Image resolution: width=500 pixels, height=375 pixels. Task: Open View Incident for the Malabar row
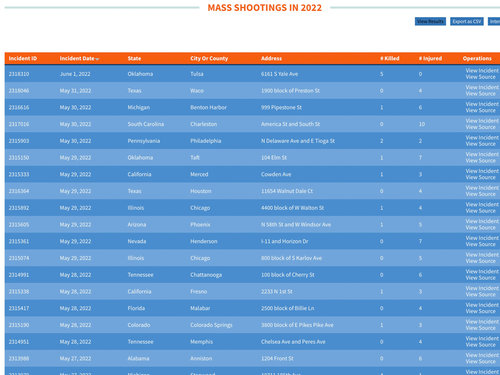pyautogui.click(x=482, y=305)
